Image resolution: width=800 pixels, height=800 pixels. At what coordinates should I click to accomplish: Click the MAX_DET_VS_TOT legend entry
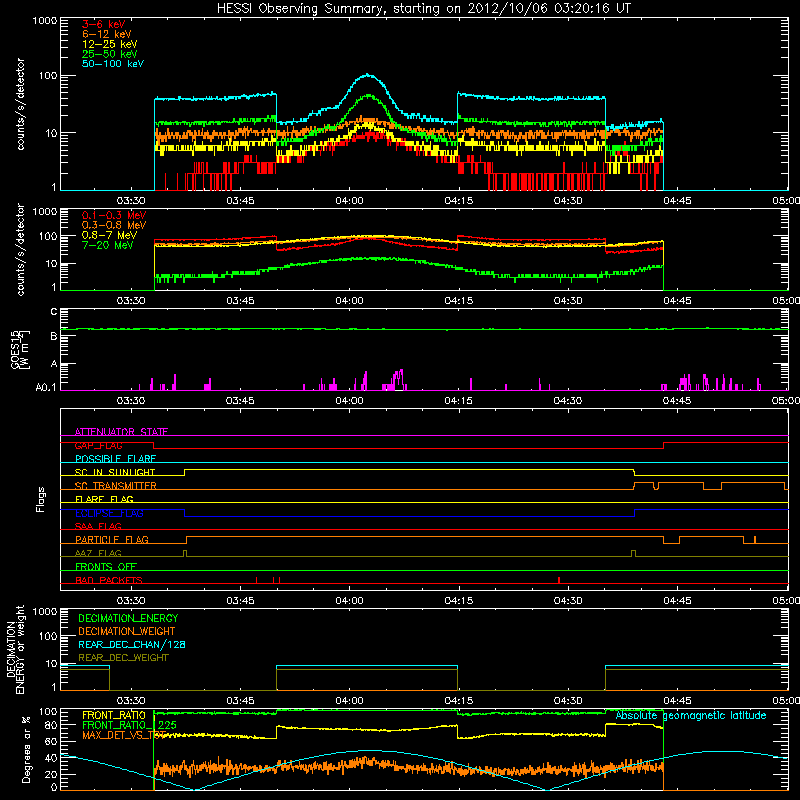pos(124,735)
